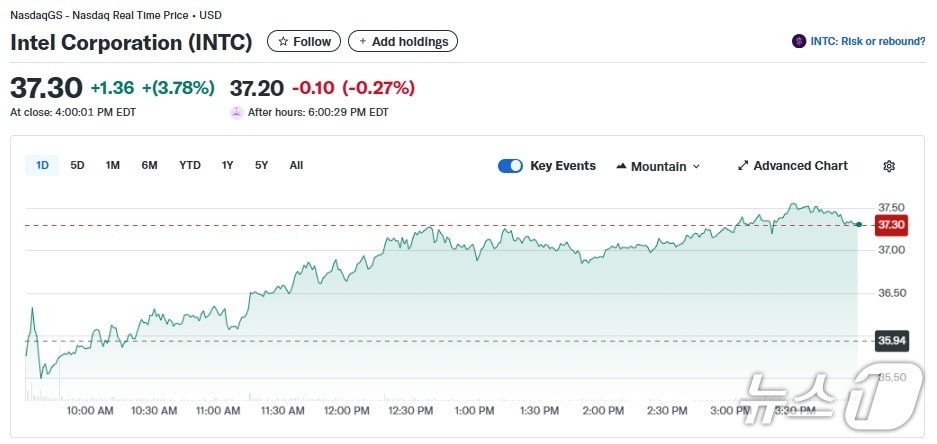Screen dimensions: 937x444
Task: Switch chart to YTD range
Action: point(190,165)
